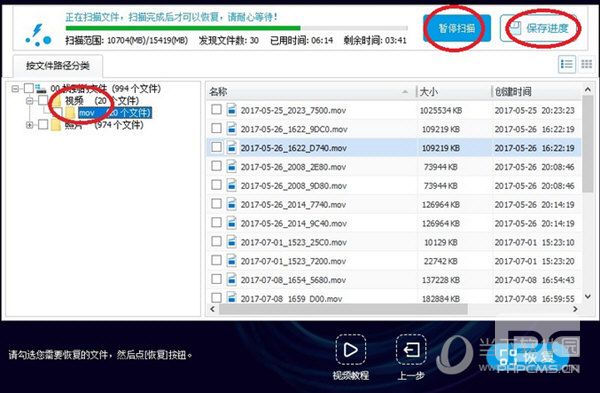Select file name 2017-07-01_1523_7200.mov

tap(293, 261)
